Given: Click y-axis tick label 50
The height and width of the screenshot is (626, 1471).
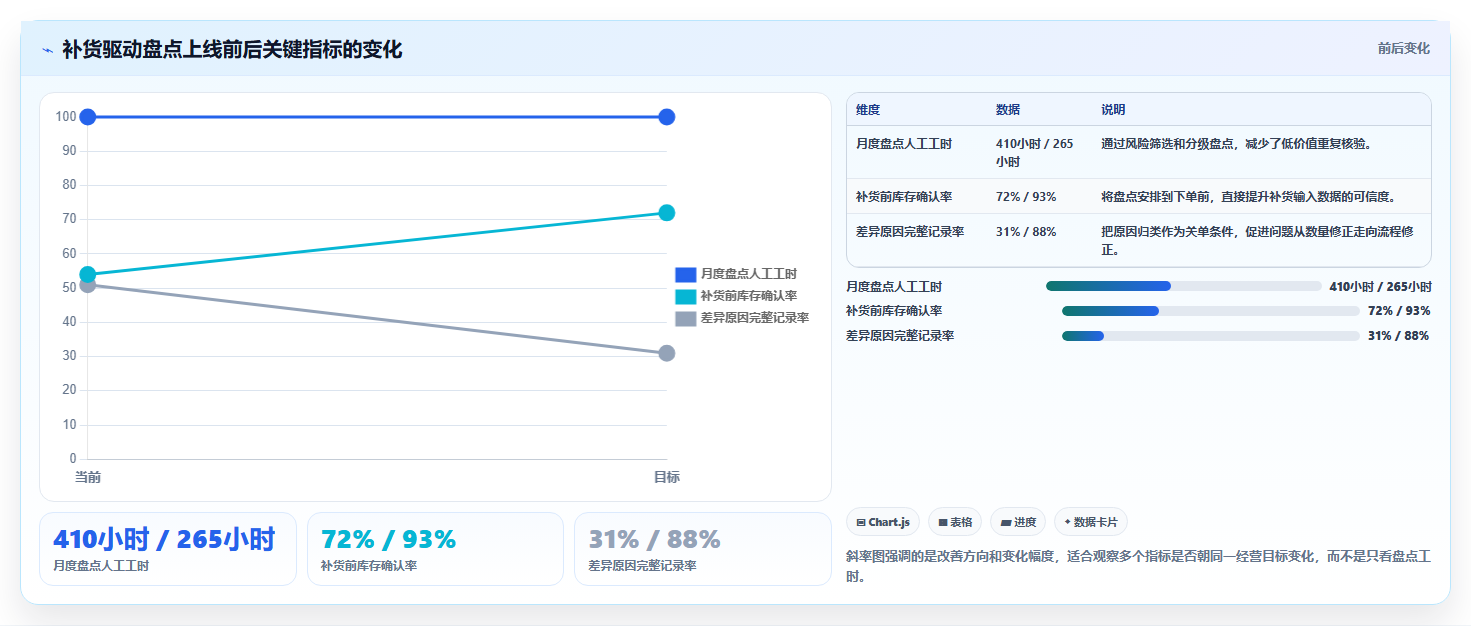Looking at the screenshot, I should [x=70, y=288].
